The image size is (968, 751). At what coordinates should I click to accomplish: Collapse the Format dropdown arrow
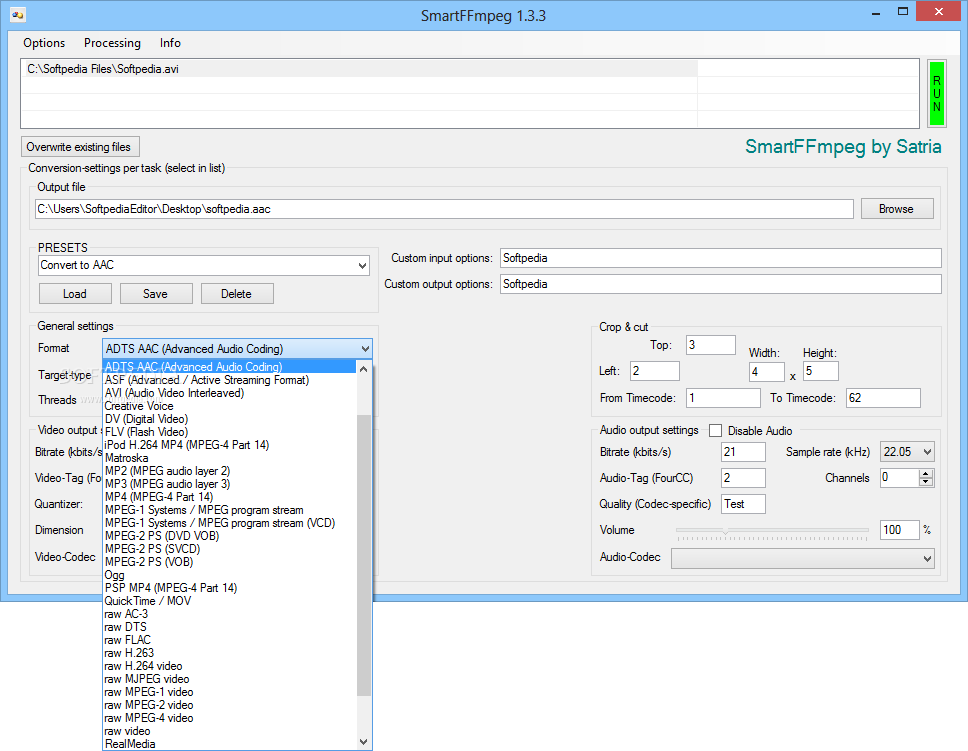click(x=365, y=349)
